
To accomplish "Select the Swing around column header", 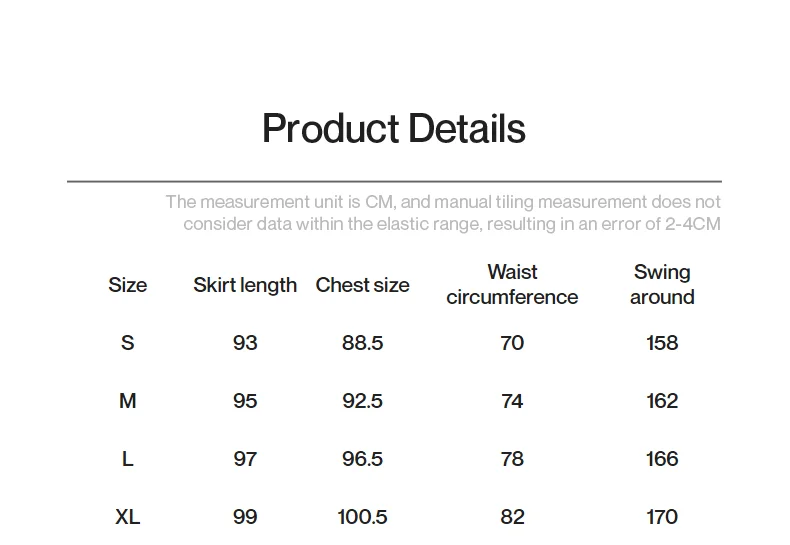I will click(x=662, y=285).
